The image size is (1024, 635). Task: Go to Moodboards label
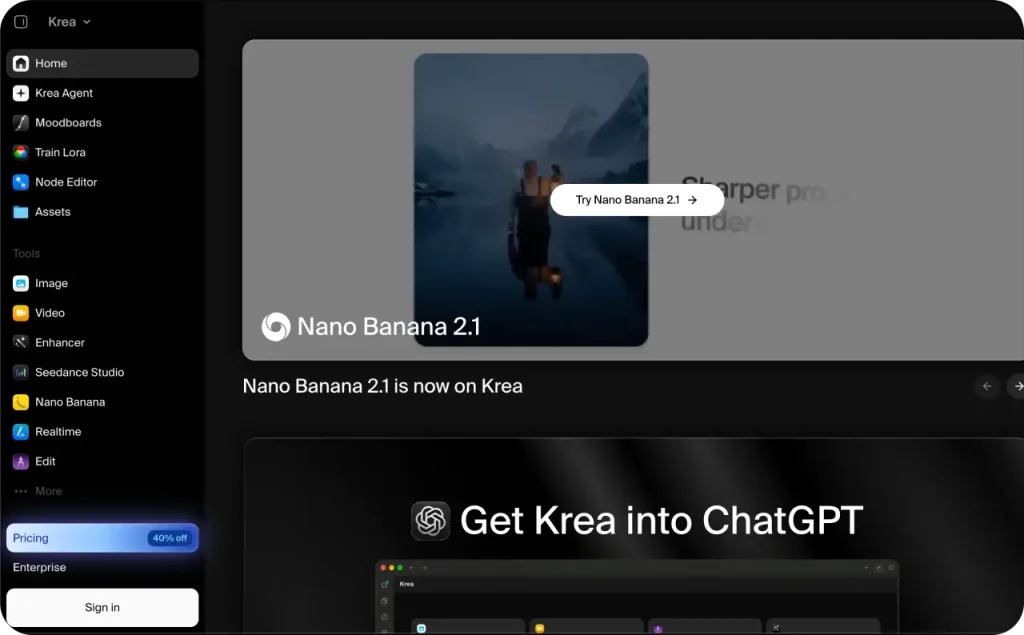click(69, 123)
